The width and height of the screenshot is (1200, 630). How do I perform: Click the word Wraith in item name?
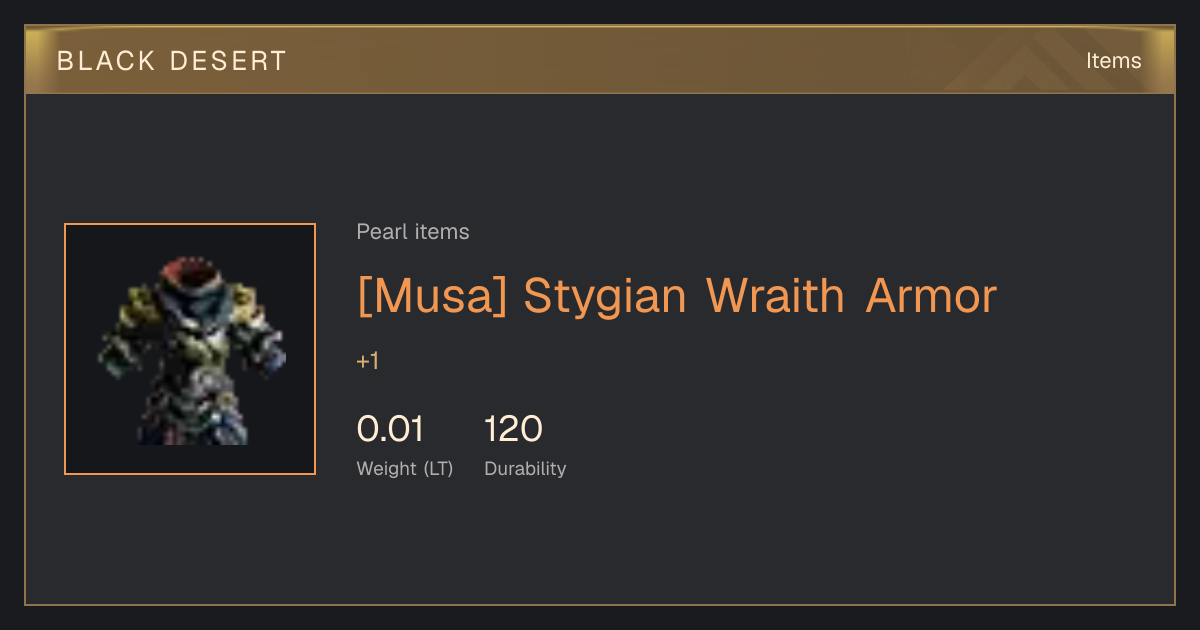[776, 296]
